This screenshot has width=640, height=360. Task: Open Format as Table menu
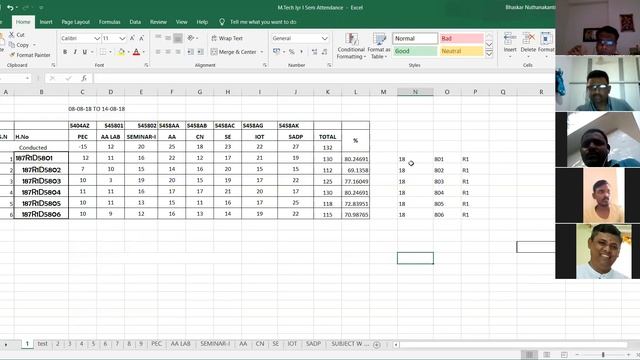[379, 46]
